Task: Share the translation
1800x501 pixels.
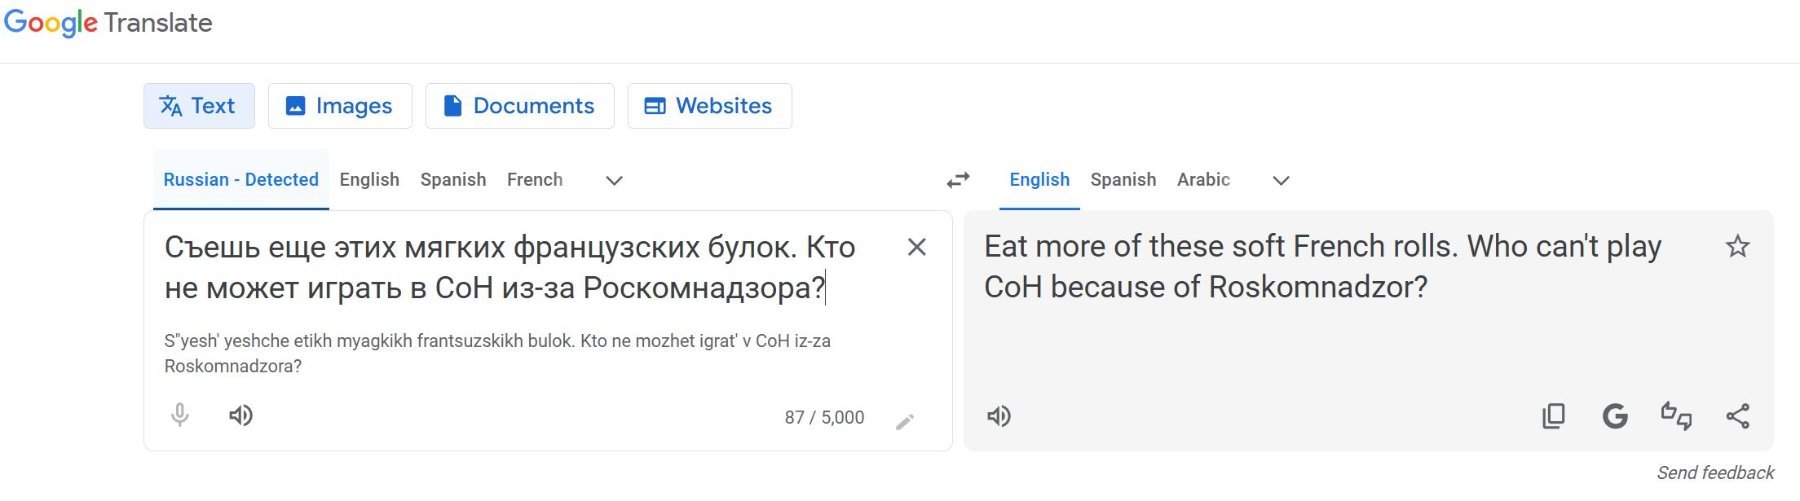Action: click(x=1738, y=416)
